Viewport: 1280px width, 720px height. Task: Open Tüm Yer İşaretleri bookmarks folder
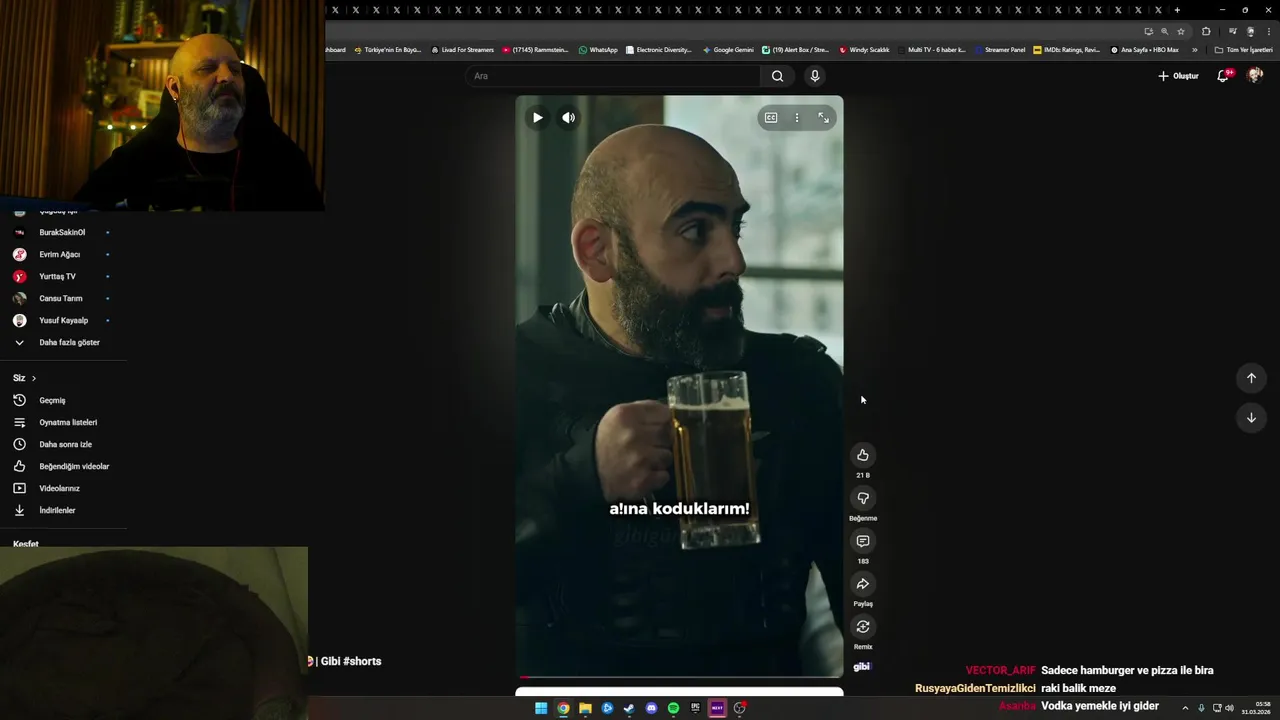point(1243,49)
